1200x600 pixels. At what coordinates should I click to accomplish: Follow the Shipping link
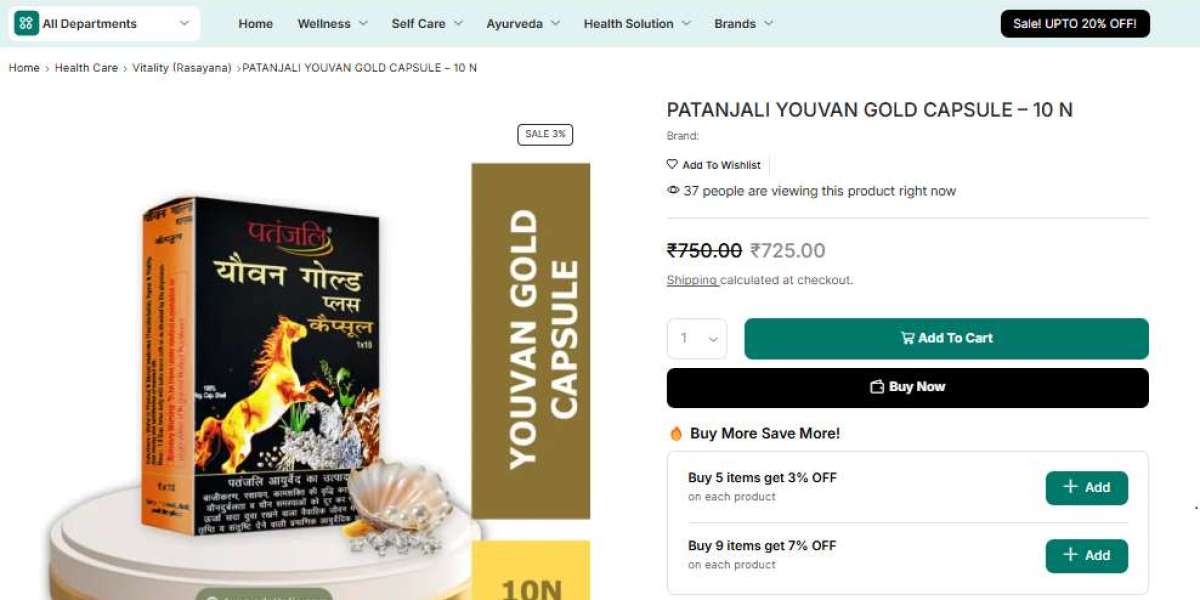[692, 280]
